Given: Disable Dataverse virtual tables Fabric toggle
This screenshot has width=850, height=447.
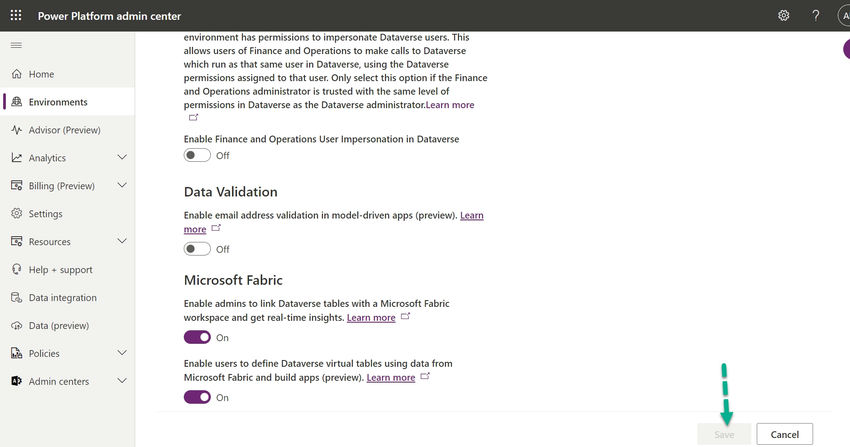Looking at the screenshot, I should coord(197,397).
